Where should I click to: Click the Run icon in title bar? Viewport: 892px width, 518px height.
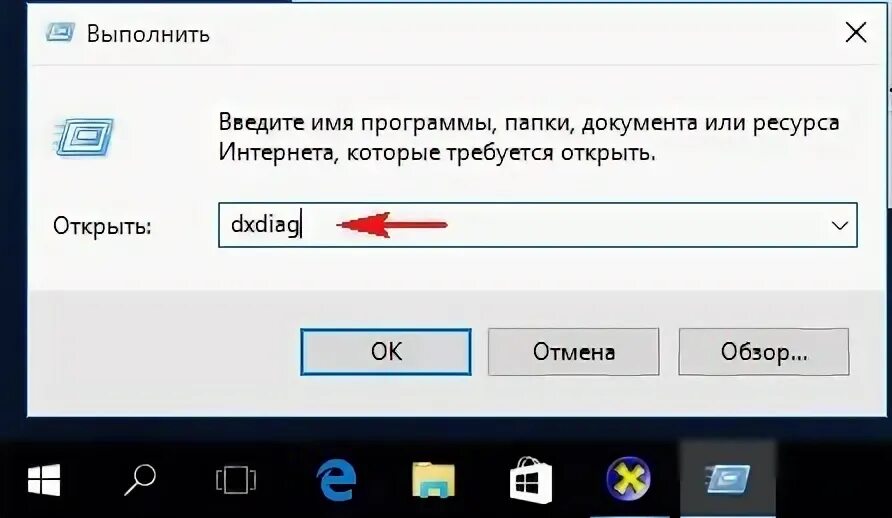point(60,32)
